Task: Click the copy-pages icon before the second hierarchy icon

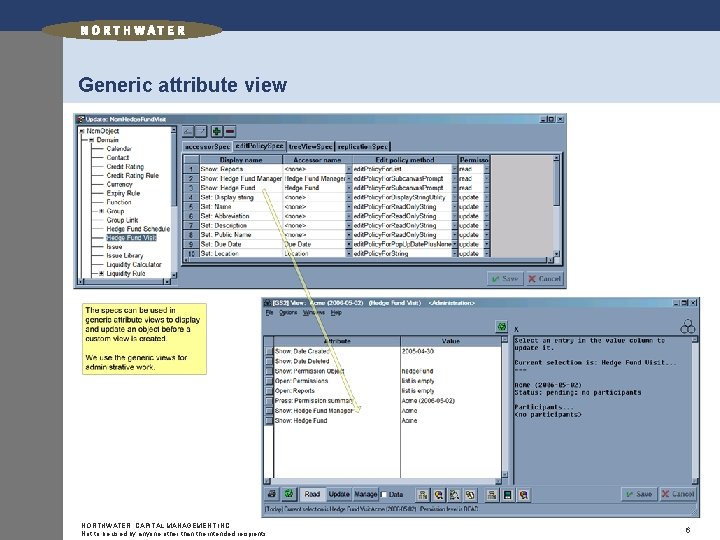Action: click(x=470, y=495)
